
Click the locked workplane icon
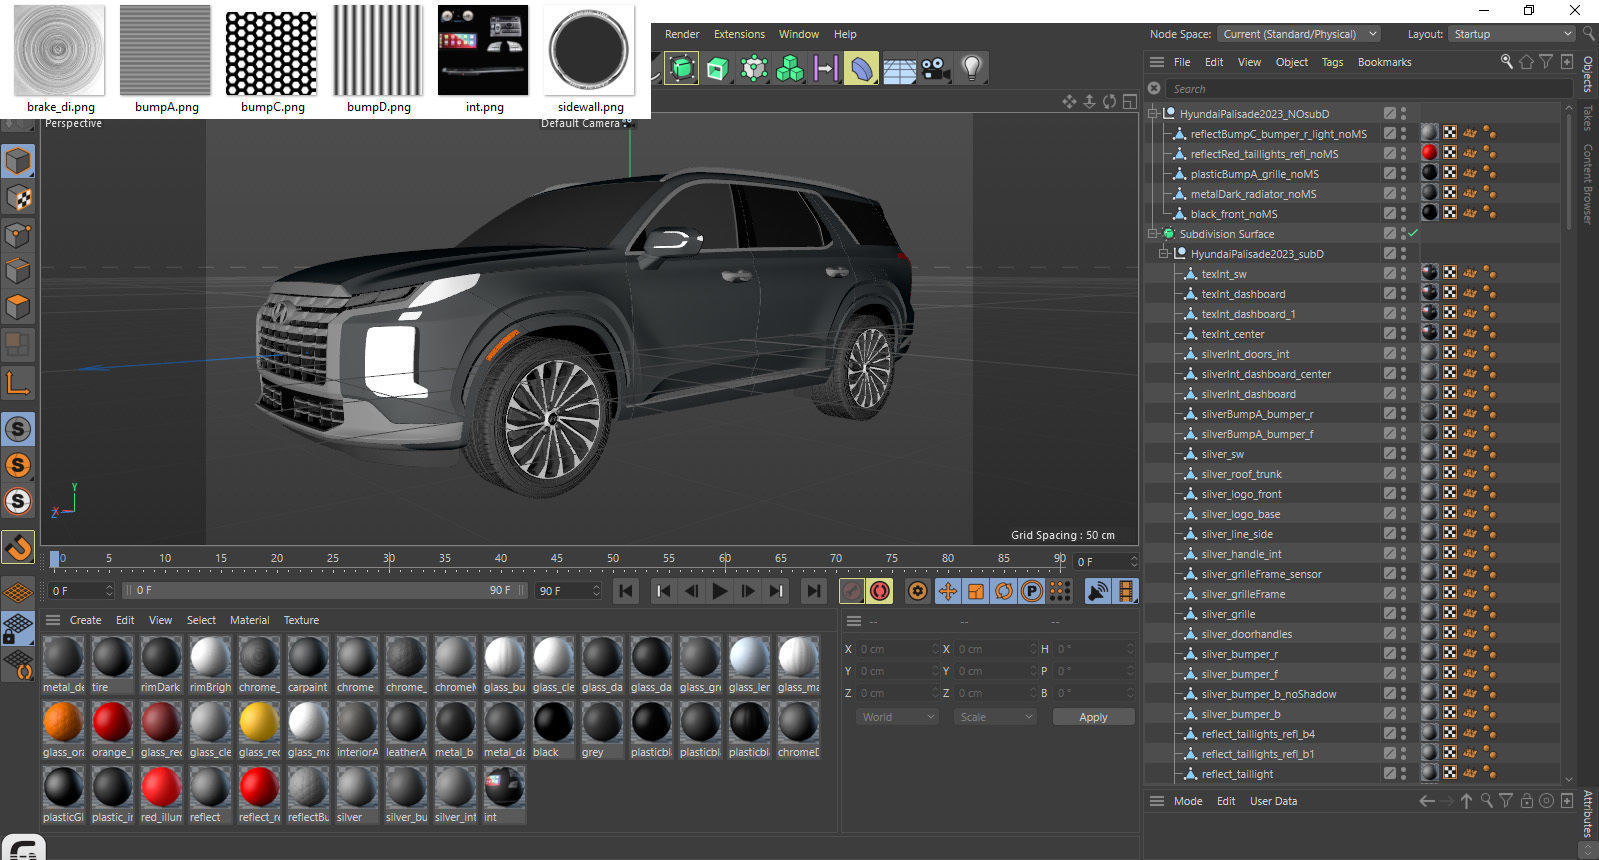pos(18,628)
